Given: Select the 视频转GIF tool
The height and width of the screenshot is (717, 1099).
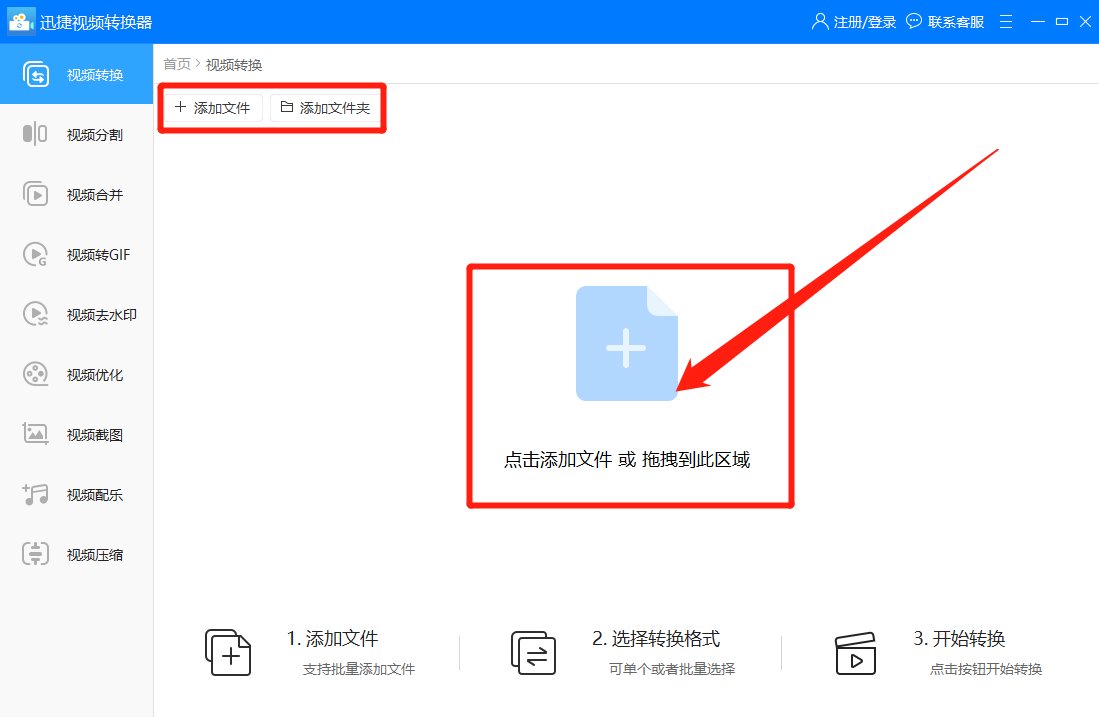Looking at the screenshot, I should pyautogui.click(x=76, y=254).
